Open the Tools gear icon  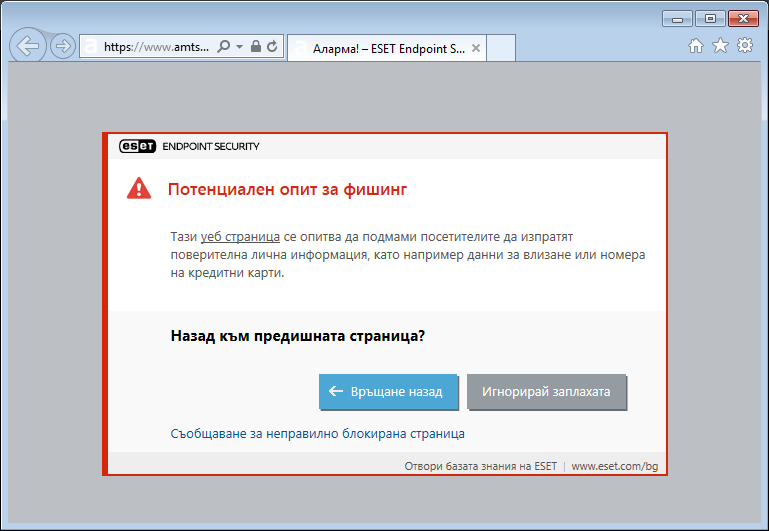744,46
